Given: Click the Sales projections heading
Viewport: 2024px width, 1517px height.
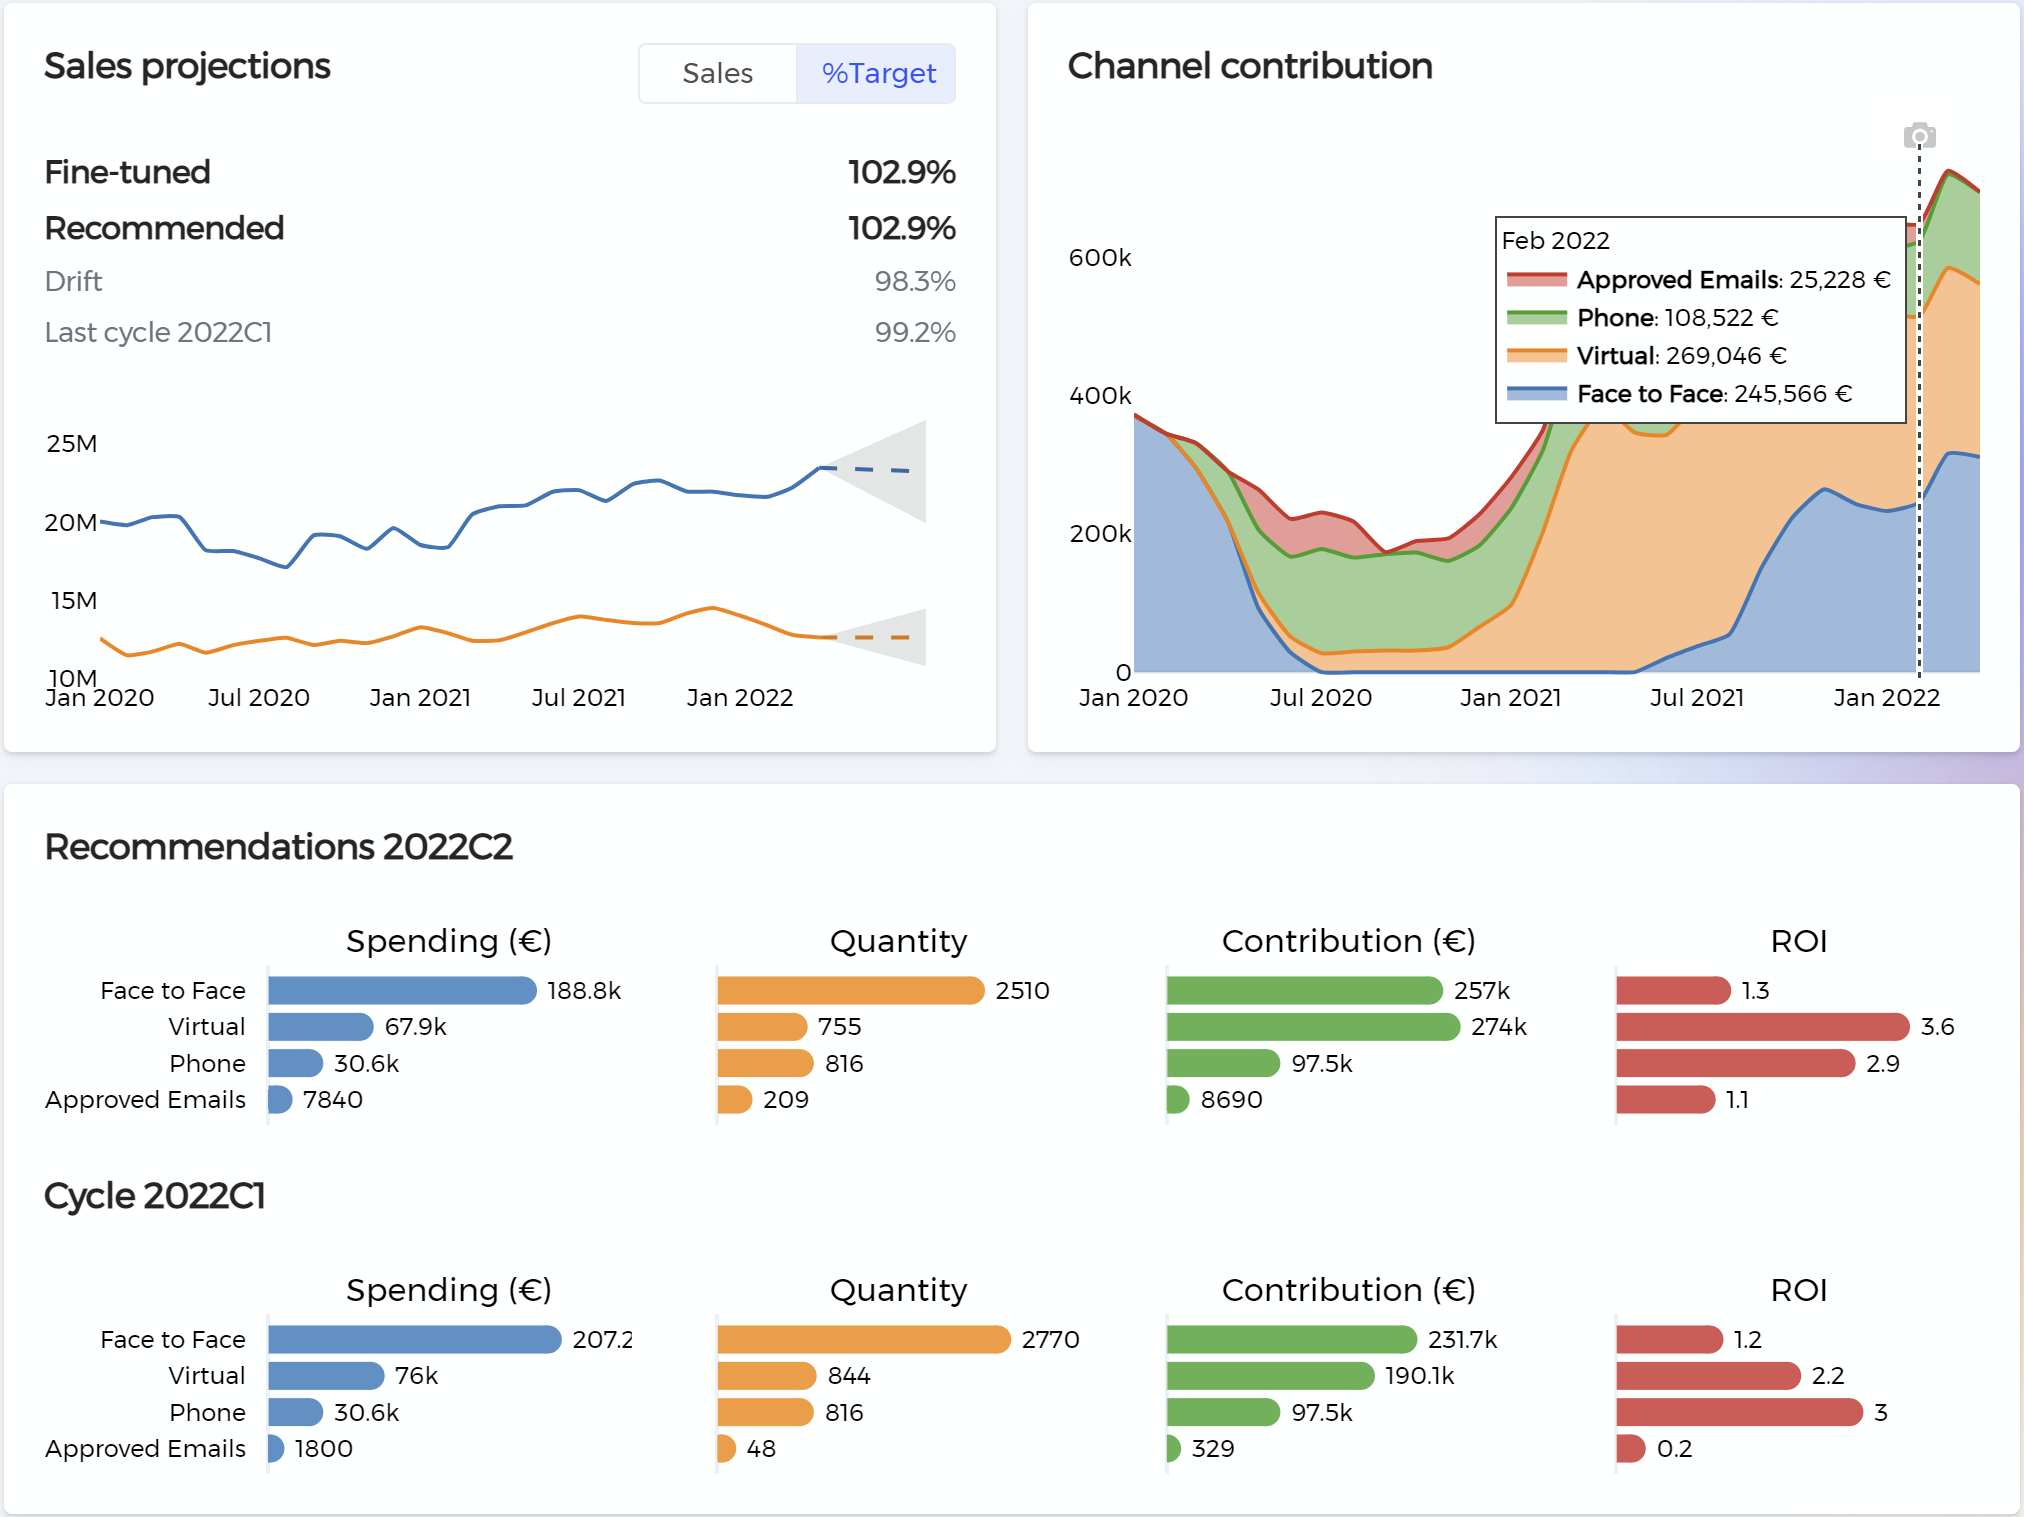Looking at the screenshot, I should [x=187, y=66].
